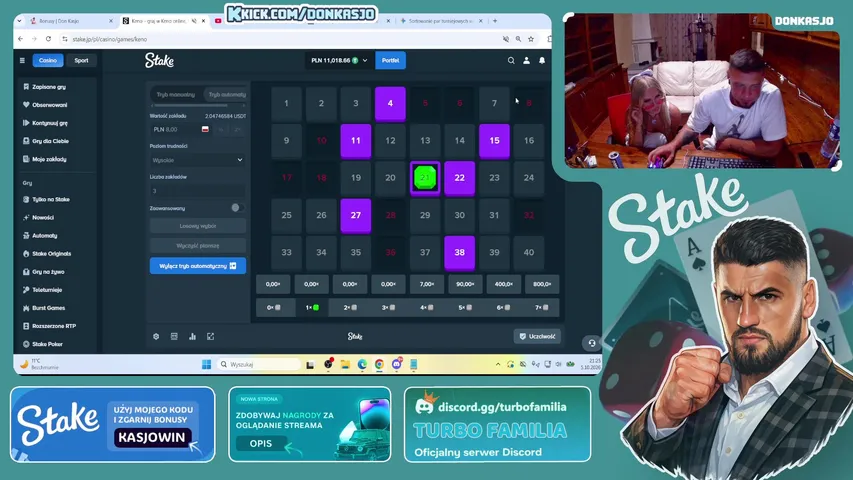Image resolution: width=853 pixels, height=480 pixels.
Task: Switch to the Casino tab
Action: pos(48,60)
